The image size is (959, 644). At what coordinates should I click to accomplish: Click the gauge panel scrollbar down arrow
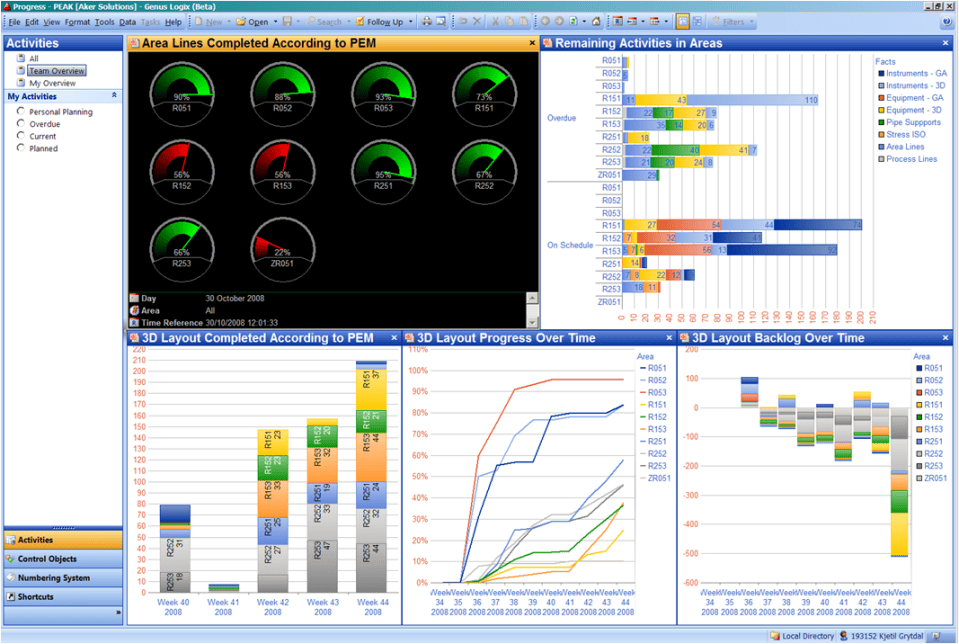[x=532, y=322]
